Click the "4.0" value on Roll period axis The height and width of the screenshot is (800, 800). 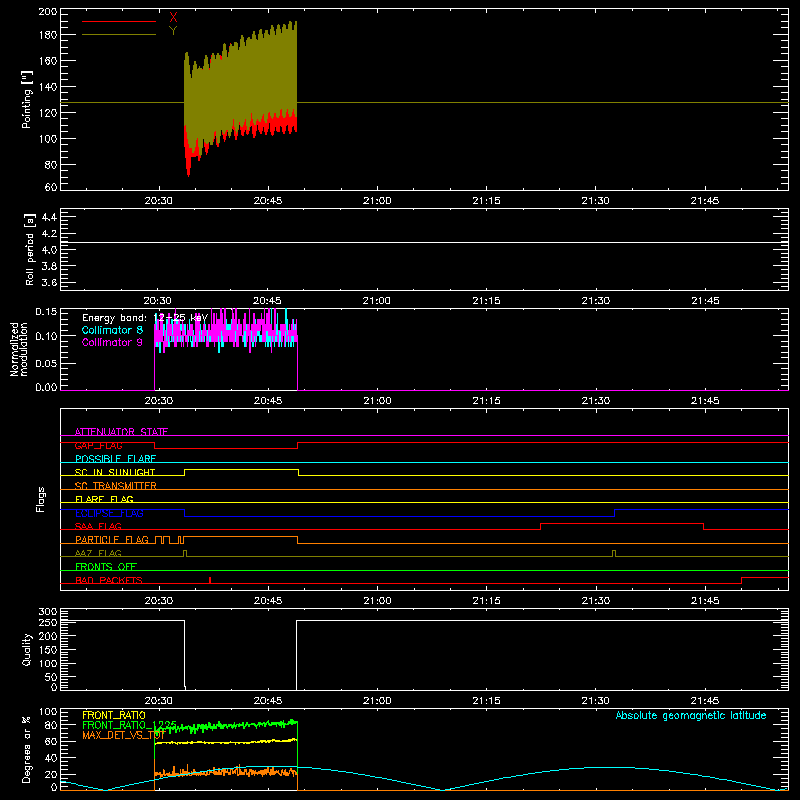(x=49, y=250)
